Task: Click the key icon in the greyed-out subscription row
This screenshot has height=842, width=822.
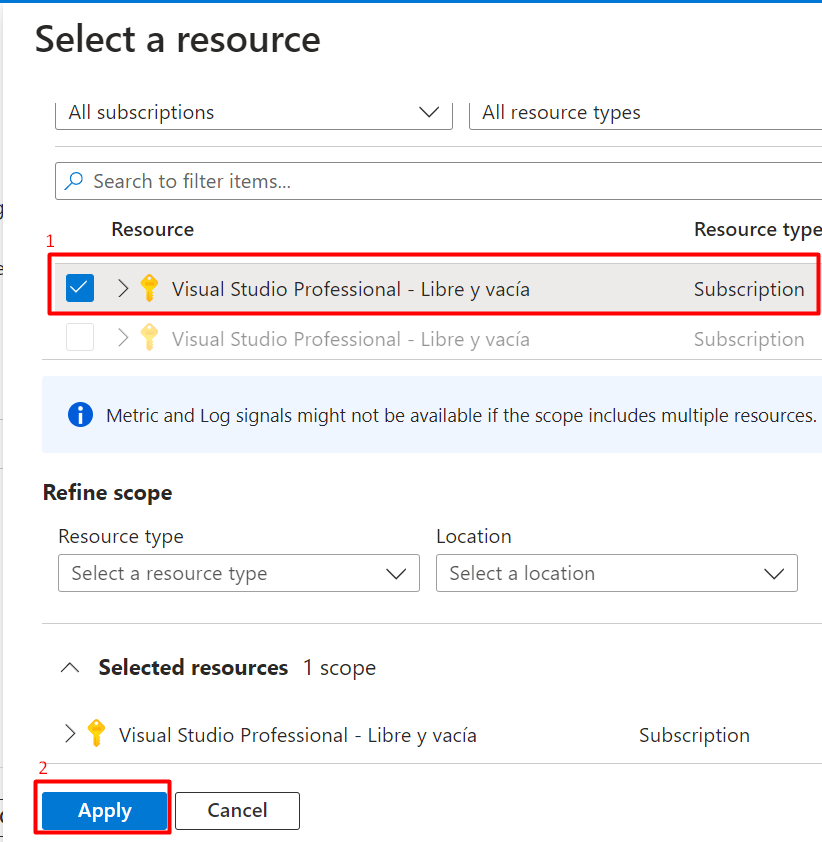Action: [149, 338]
